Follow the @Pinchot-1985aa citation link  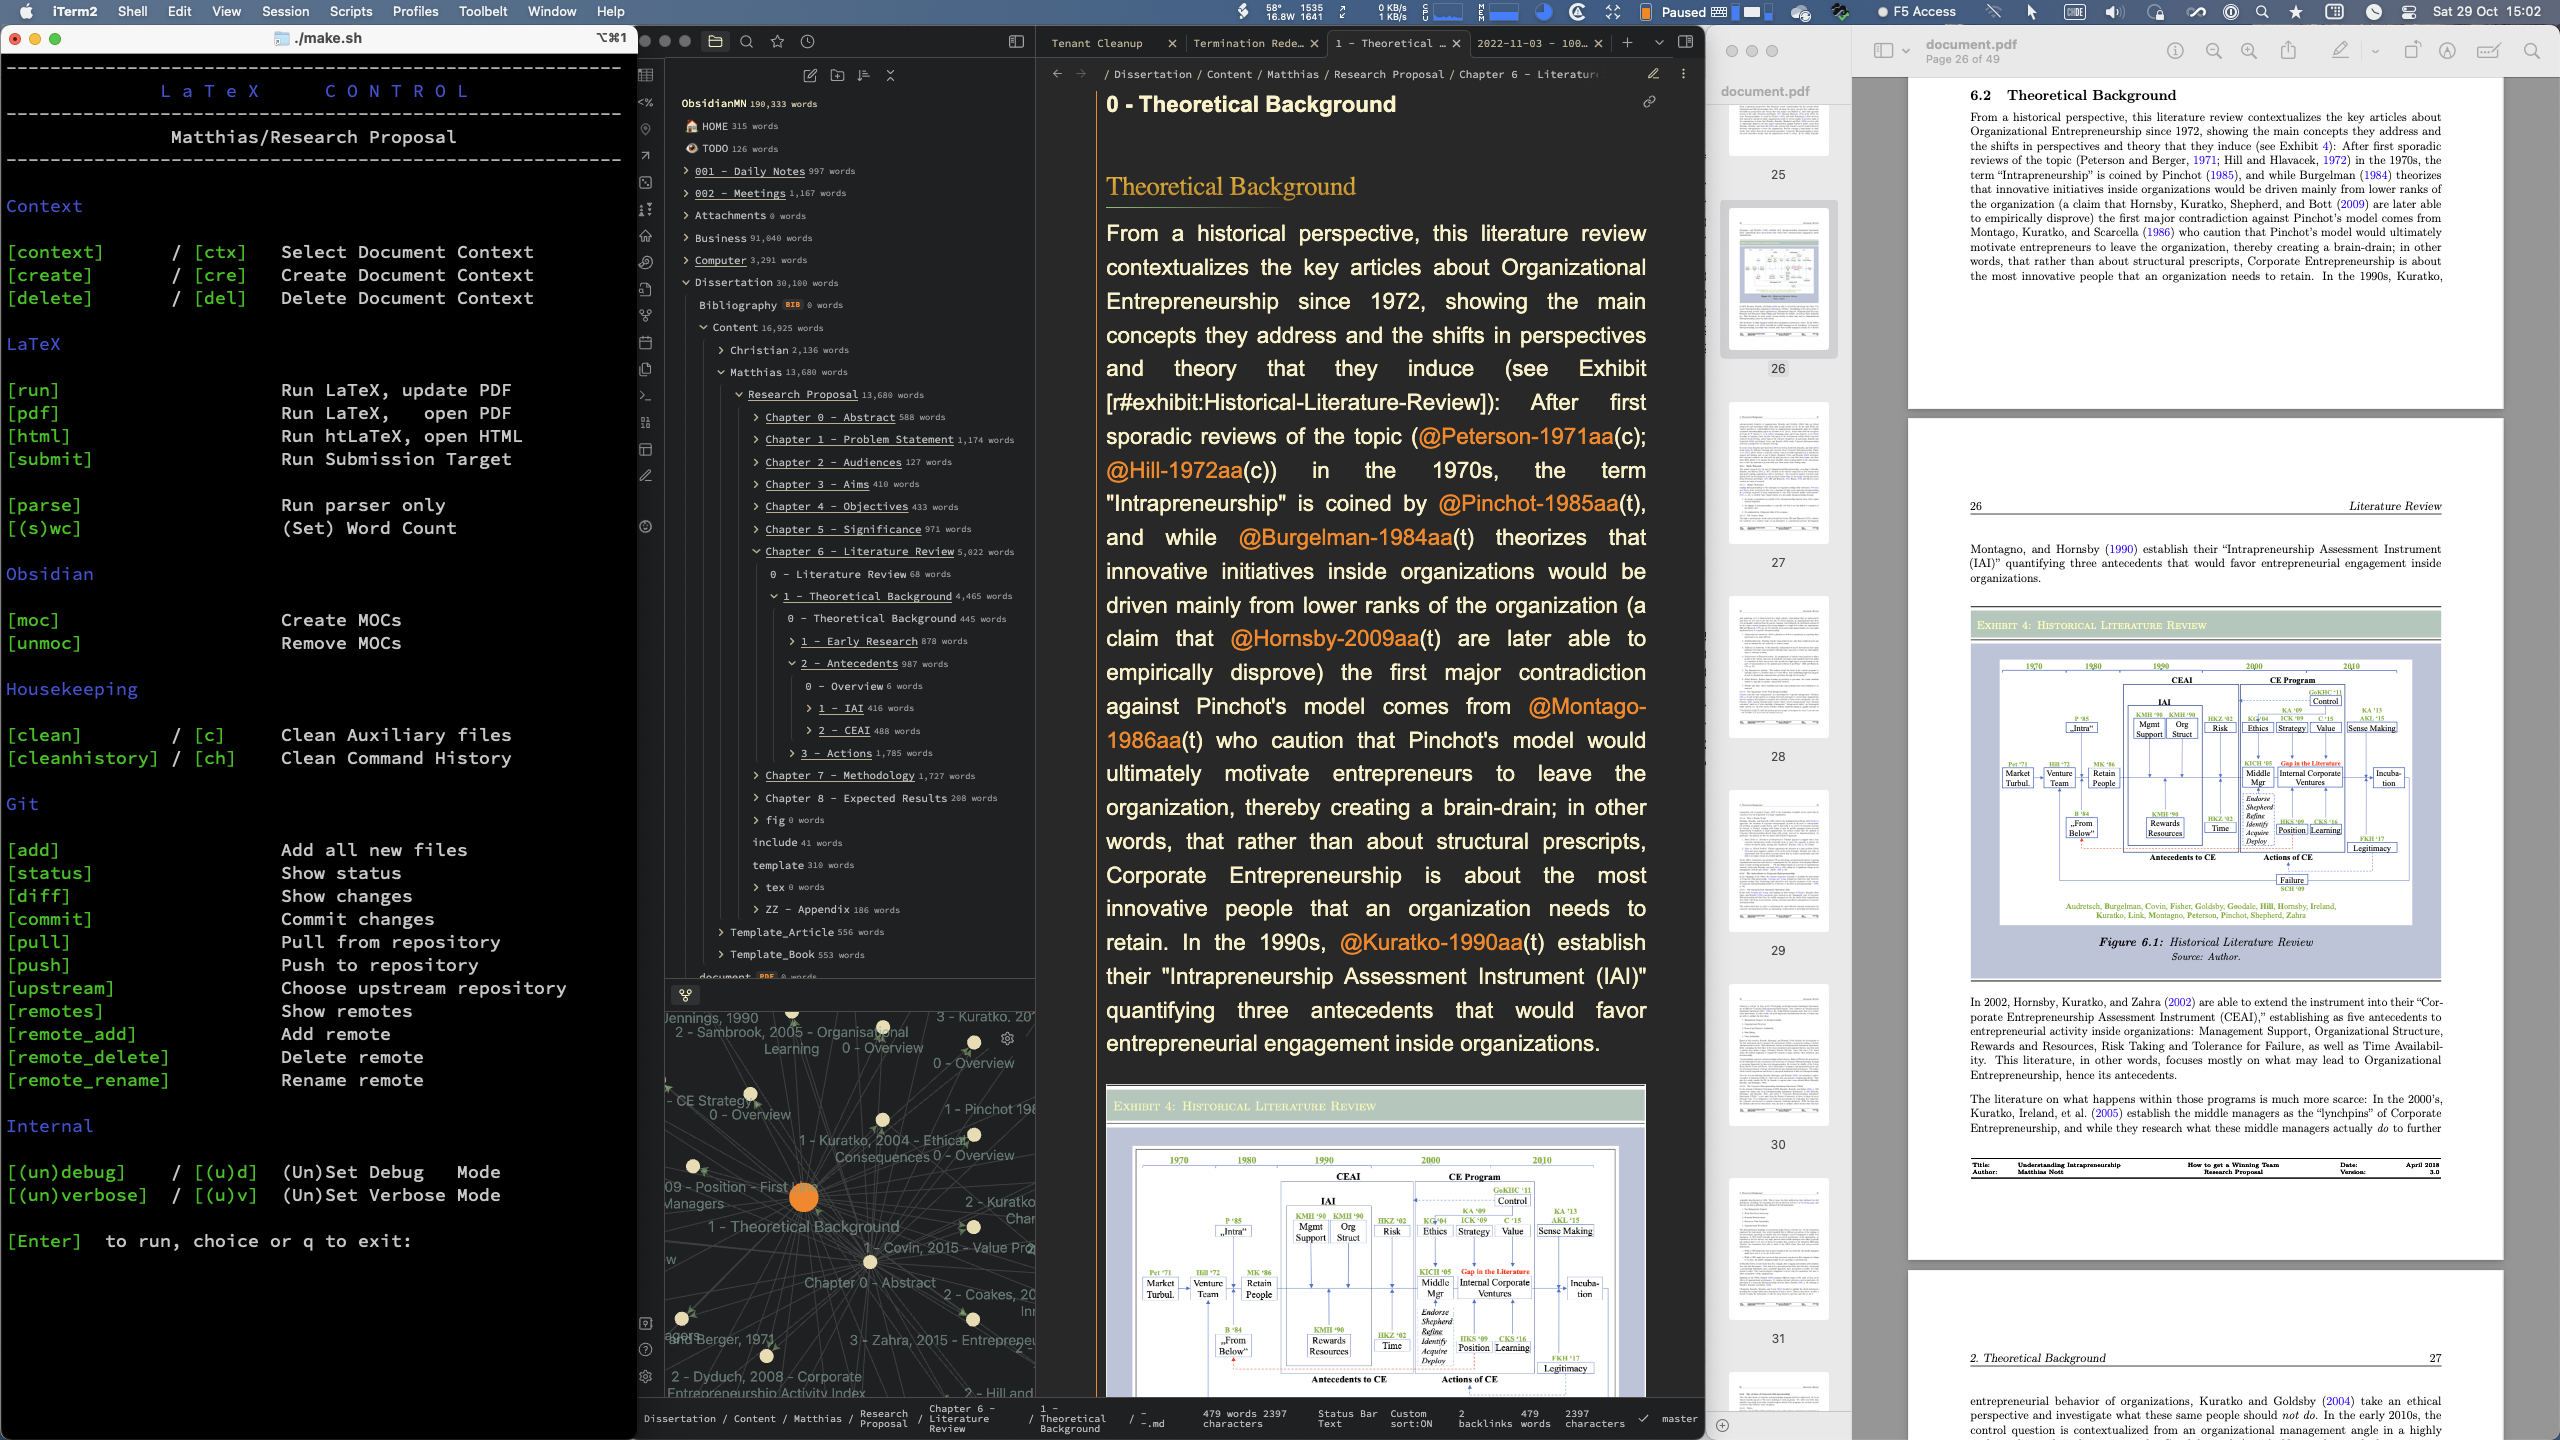pos(1527,504)
